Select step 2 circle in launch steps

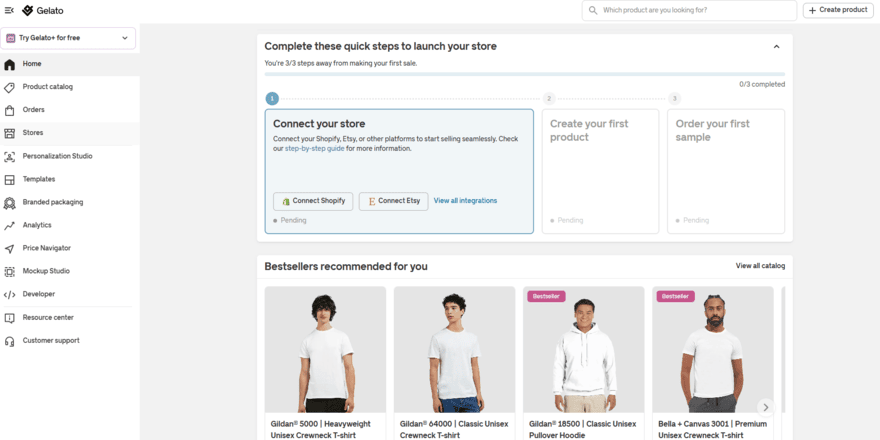pos(549,99)
